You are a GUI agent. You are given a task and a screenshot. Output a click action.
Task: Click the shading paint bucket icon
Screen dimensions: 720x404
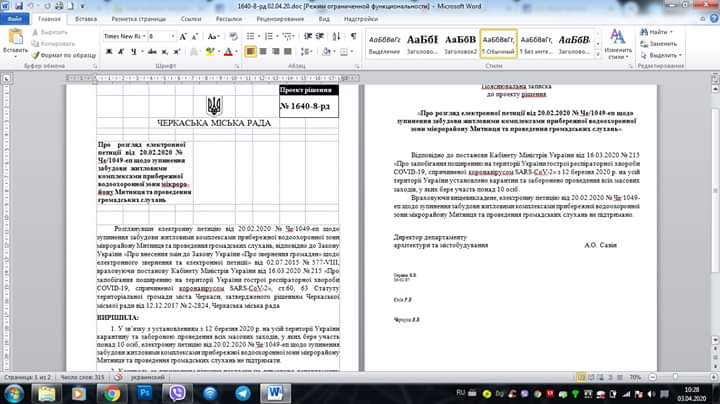(x=326, y=51)
